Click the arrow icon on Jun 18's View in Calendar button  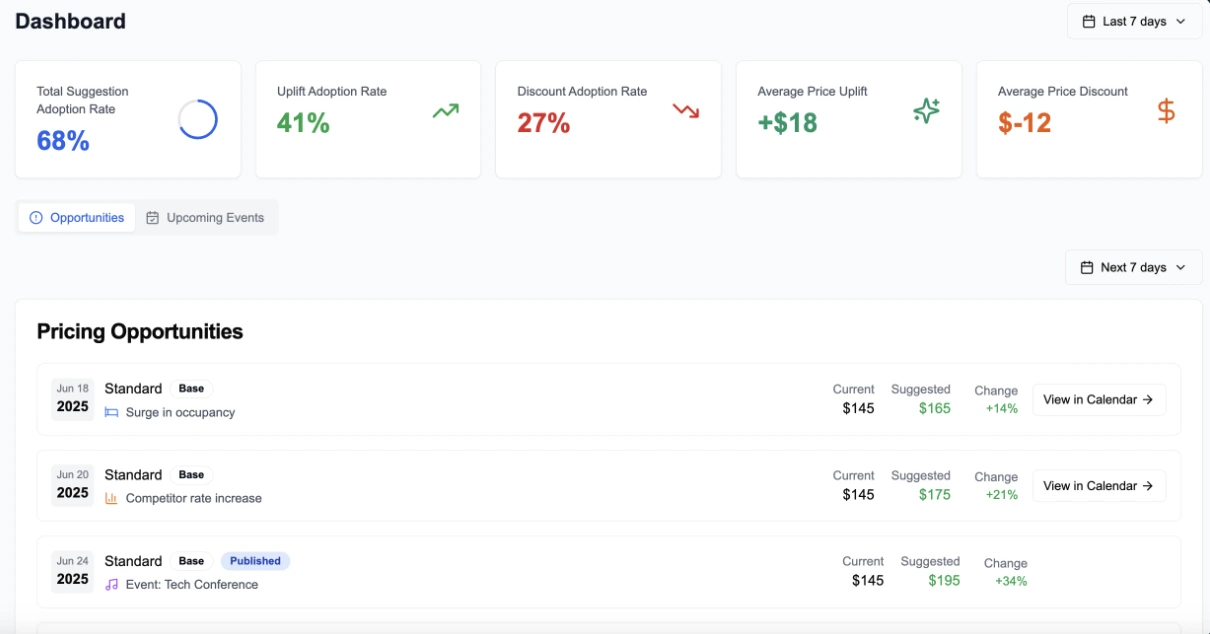click(1150, 399)
